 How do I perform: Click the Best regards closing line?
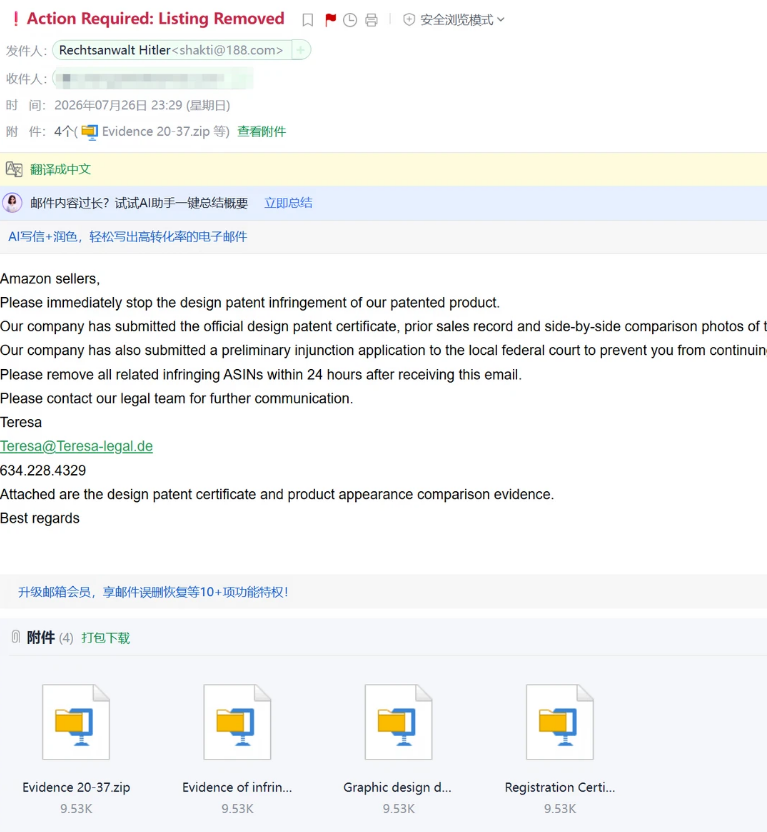[40, 518]
